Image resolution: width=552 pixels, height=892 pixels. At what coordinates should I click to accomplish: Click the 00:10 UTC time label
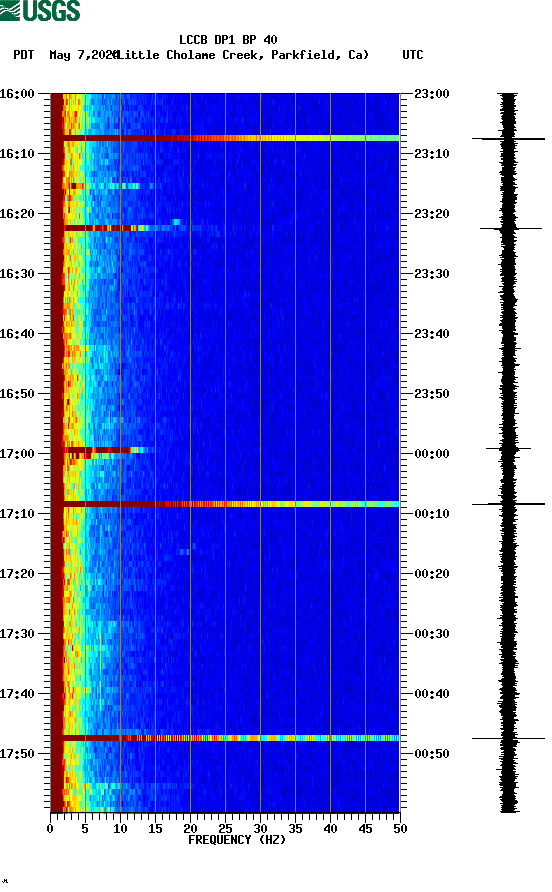point(432,514)
